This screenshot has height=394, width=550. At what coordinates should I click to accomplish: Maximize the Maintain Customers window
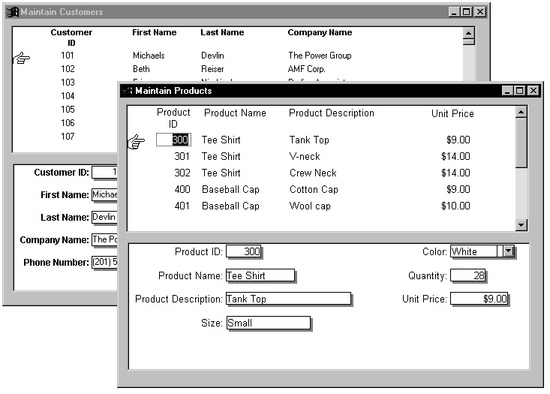pyautogui.click(x=467, y=12)
